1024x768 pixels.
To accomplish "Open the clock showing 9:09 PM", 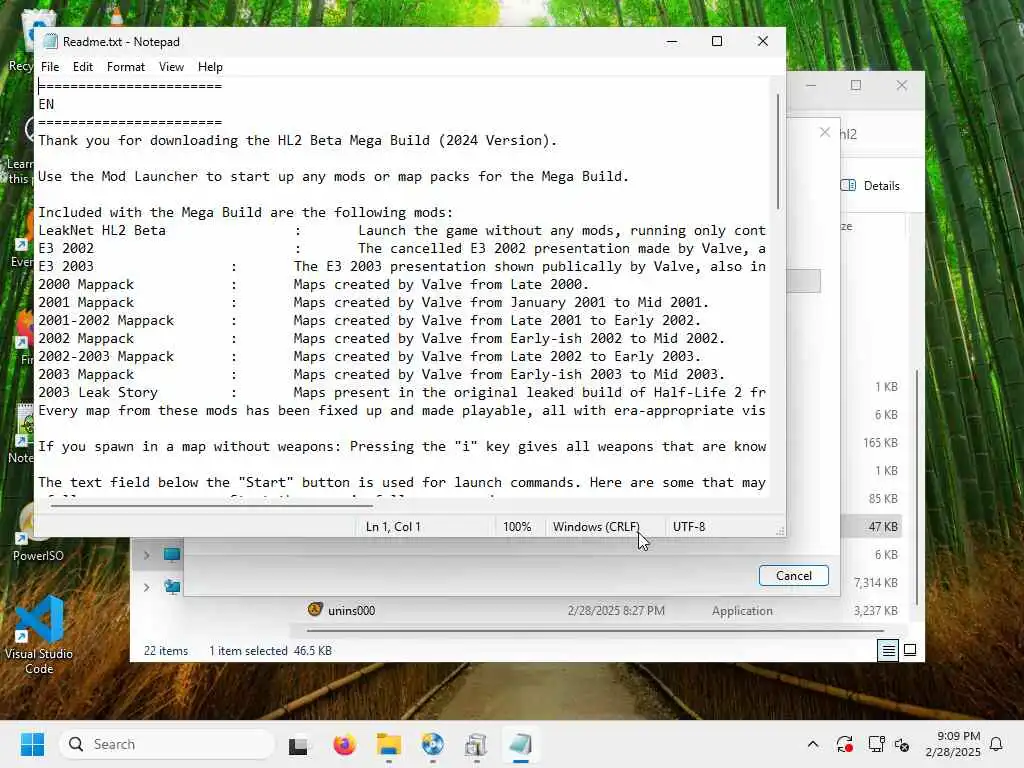I will click(953, 744).
